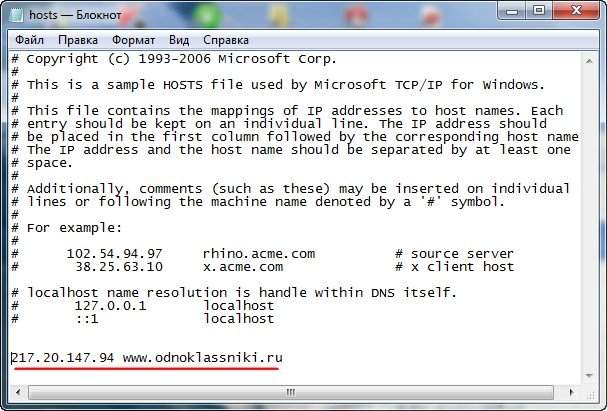The image size is (607, 411).
Task: Click the 217.20.147.94 IP address text
Action: click(x=63, y=358)
